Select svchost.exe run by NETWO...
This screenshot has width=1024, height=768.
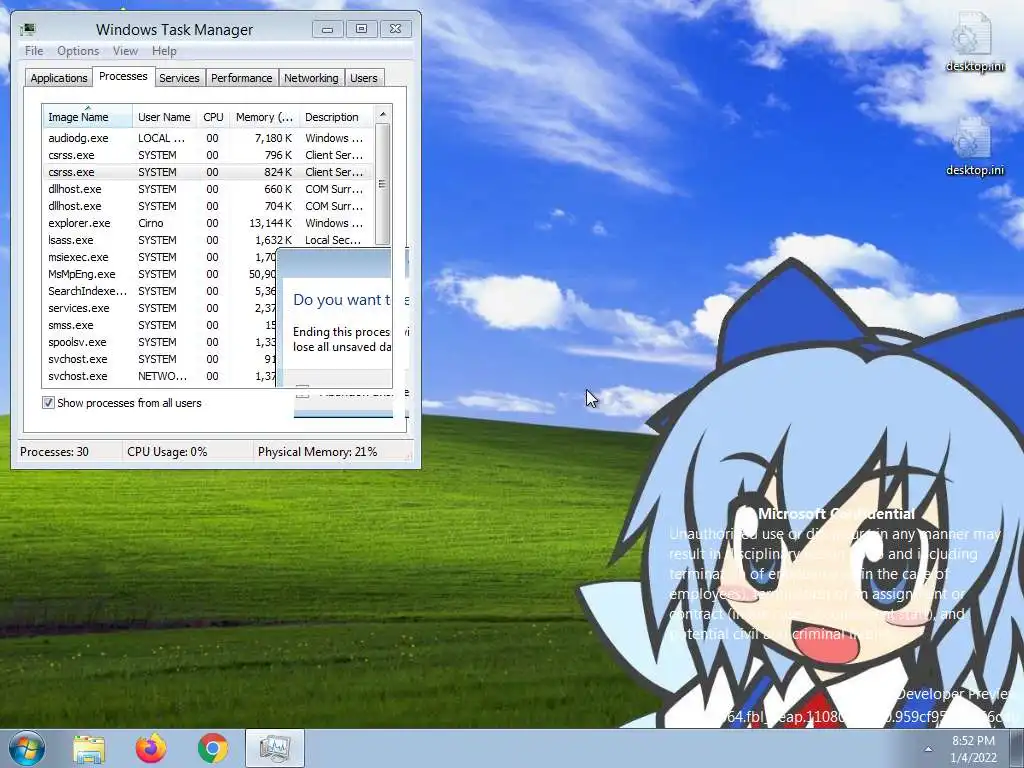click(x=159, y=376)
